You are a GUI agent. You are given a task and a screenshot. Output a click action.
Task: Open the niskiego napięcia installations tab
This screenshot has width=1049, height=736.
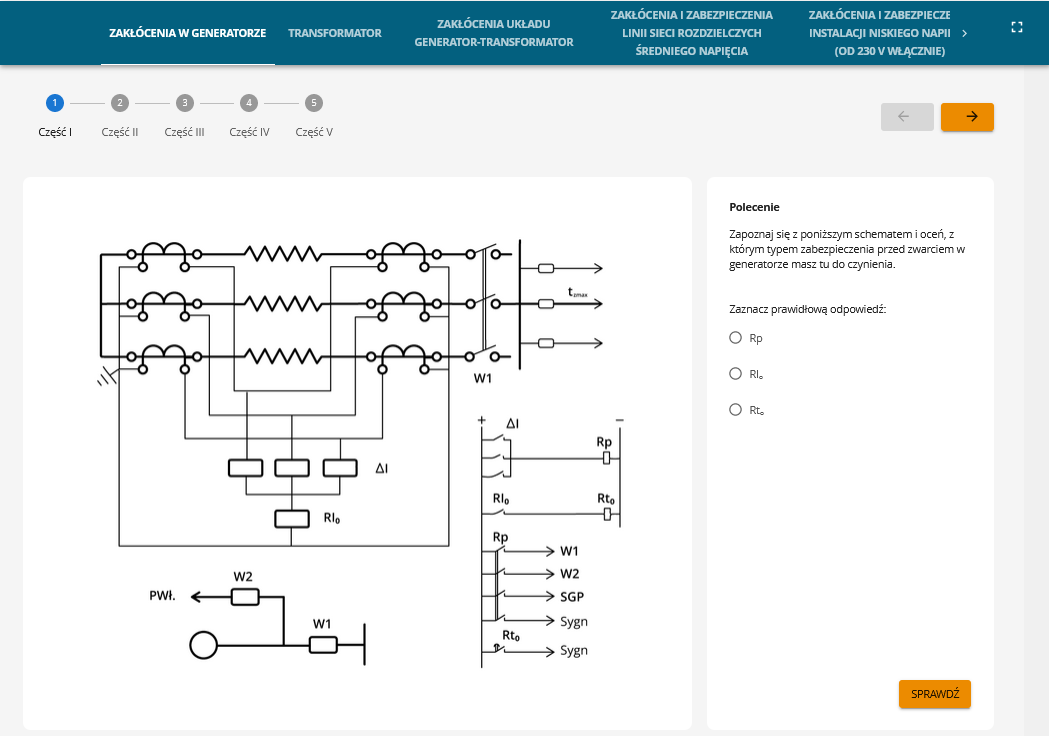pos(878,33)
